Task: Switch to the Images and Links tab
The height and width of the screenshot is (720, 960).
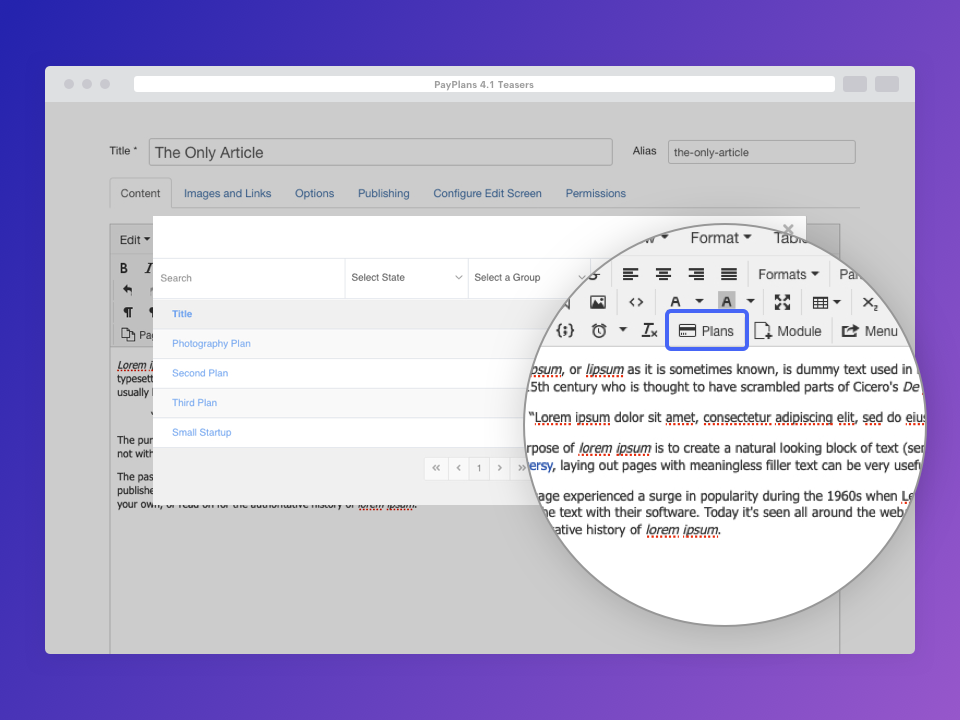Action: point(227,194)
